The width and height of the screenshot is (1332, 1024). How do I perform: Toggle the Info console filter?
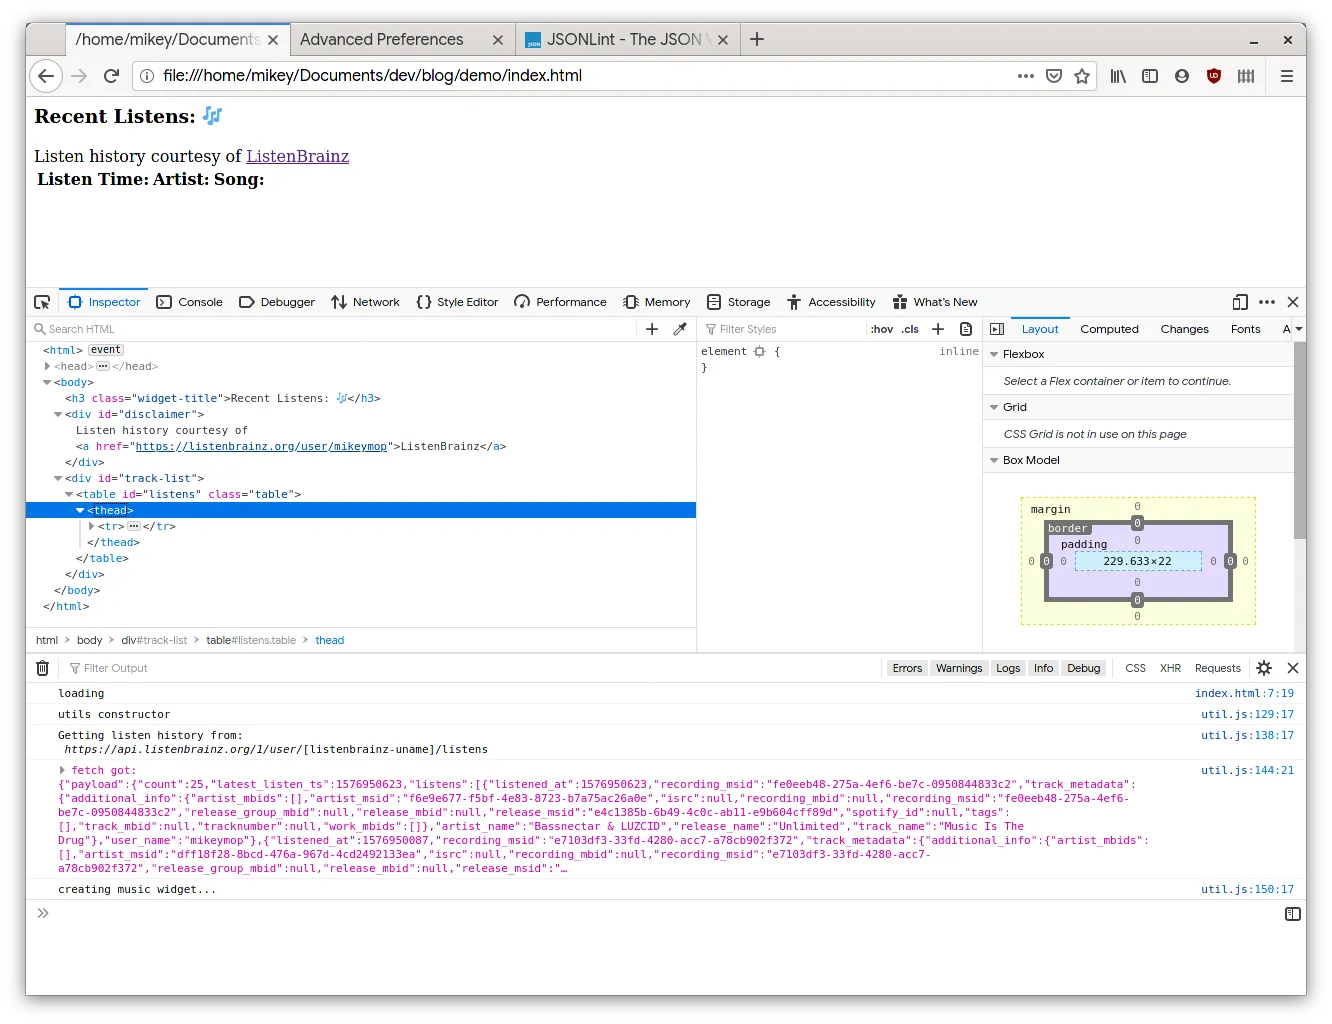point(1043,668)
